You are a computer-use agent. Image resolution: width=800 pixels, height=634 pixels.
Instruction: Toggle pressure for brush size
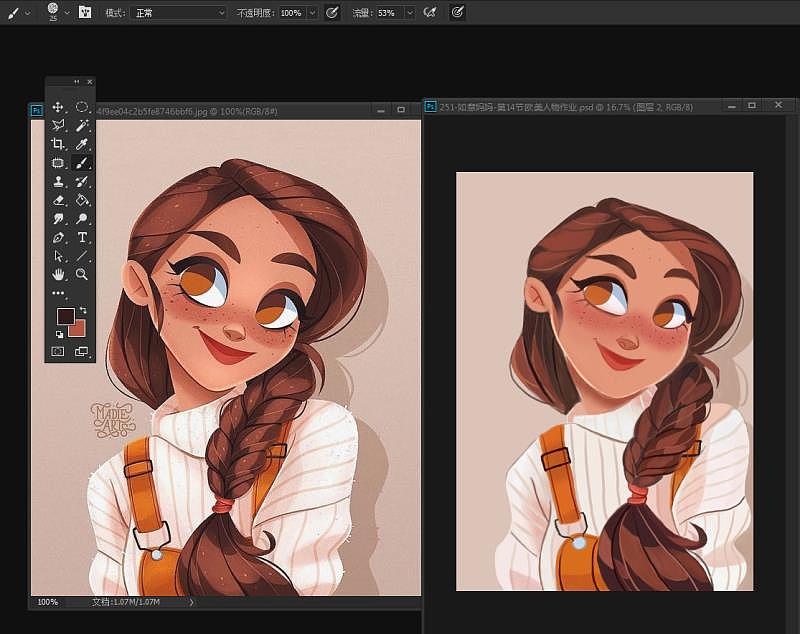(457, 12)
